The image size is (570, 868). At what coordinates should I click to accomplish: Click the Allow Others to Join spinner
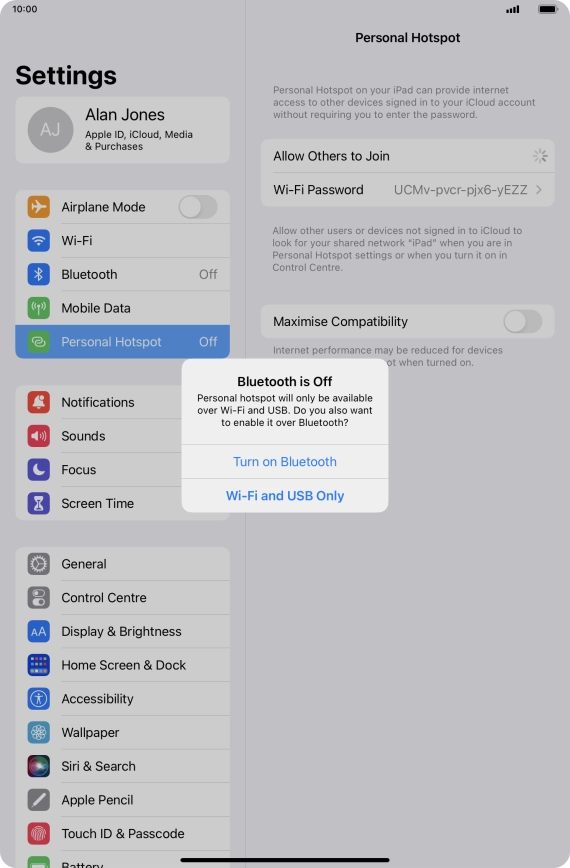pyautogui.click(x=540, y=156)
